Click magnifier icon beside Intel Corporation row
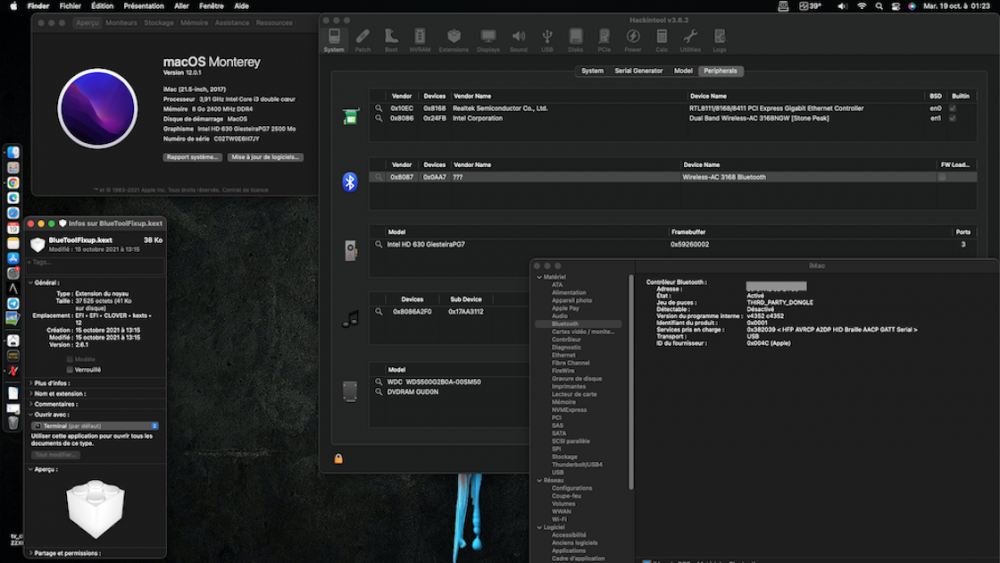 pos(379,118)
